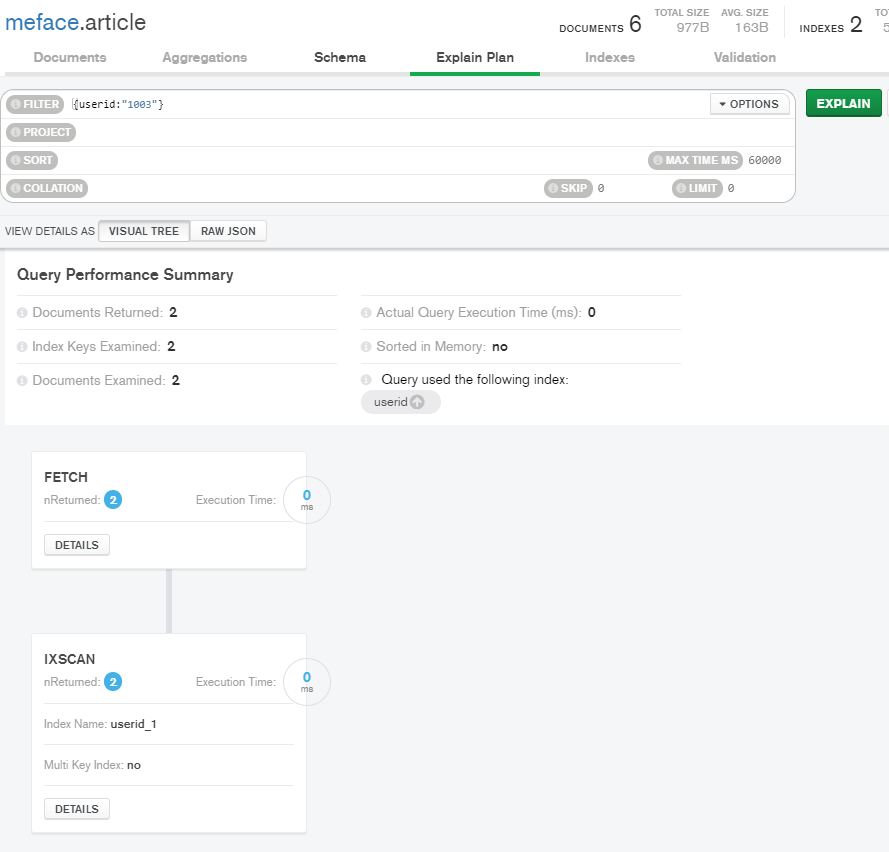The width and height of the screenshot is (889, 852).
Task: Click the filter query input field
Action: [400, 104]
